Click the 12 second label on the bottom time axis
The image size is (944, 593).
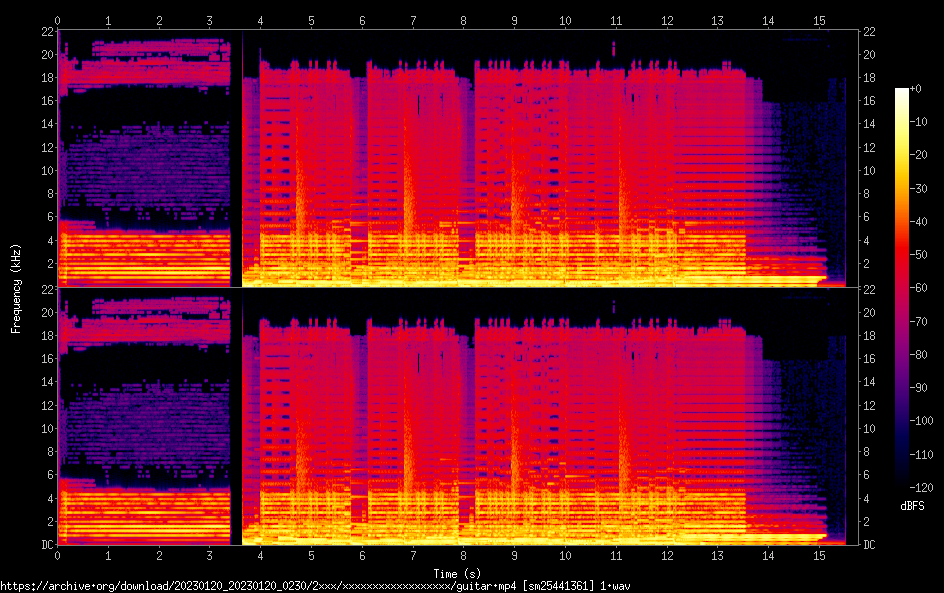click(667, 556)
